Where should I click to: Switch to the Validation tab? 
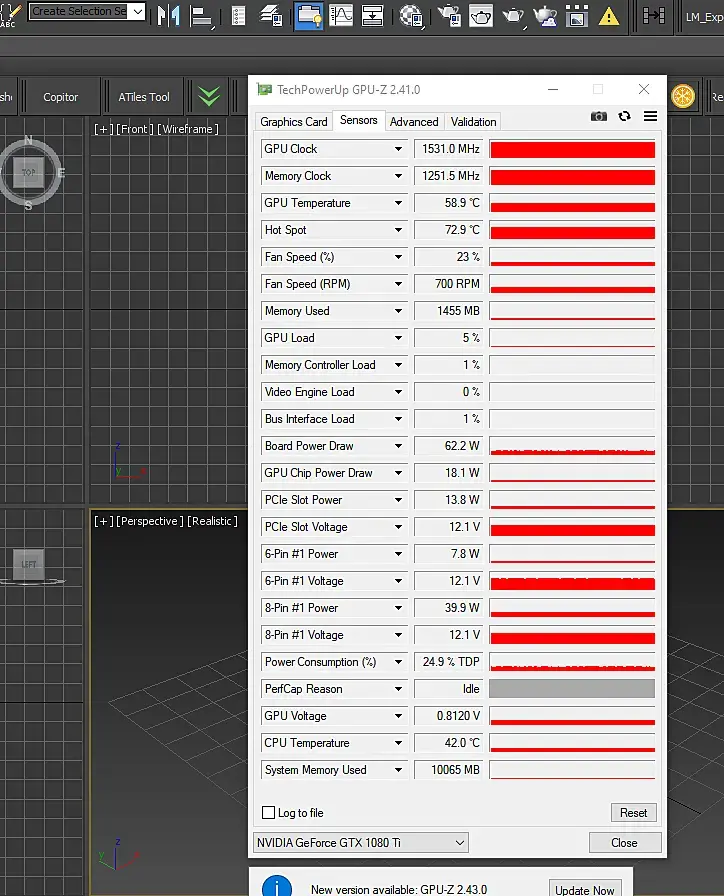pos(473,122)
